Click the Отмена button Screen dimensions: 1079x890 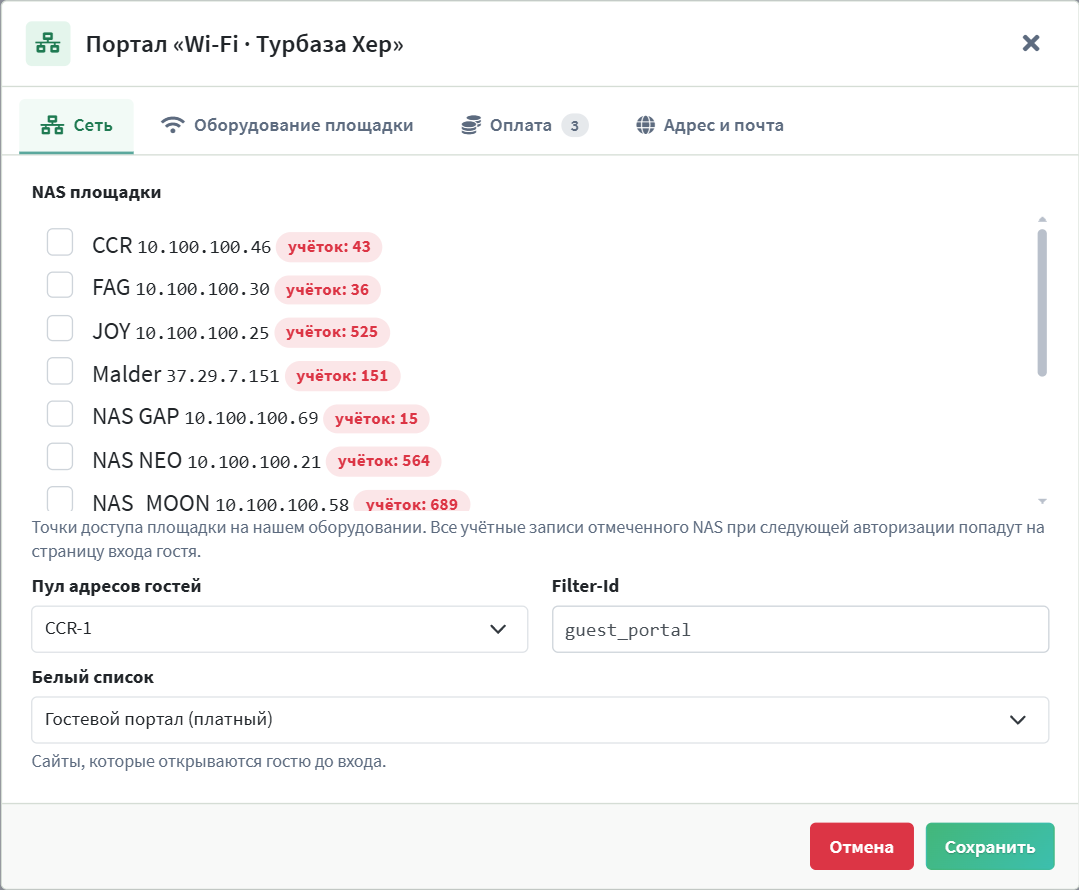(862, 847)
